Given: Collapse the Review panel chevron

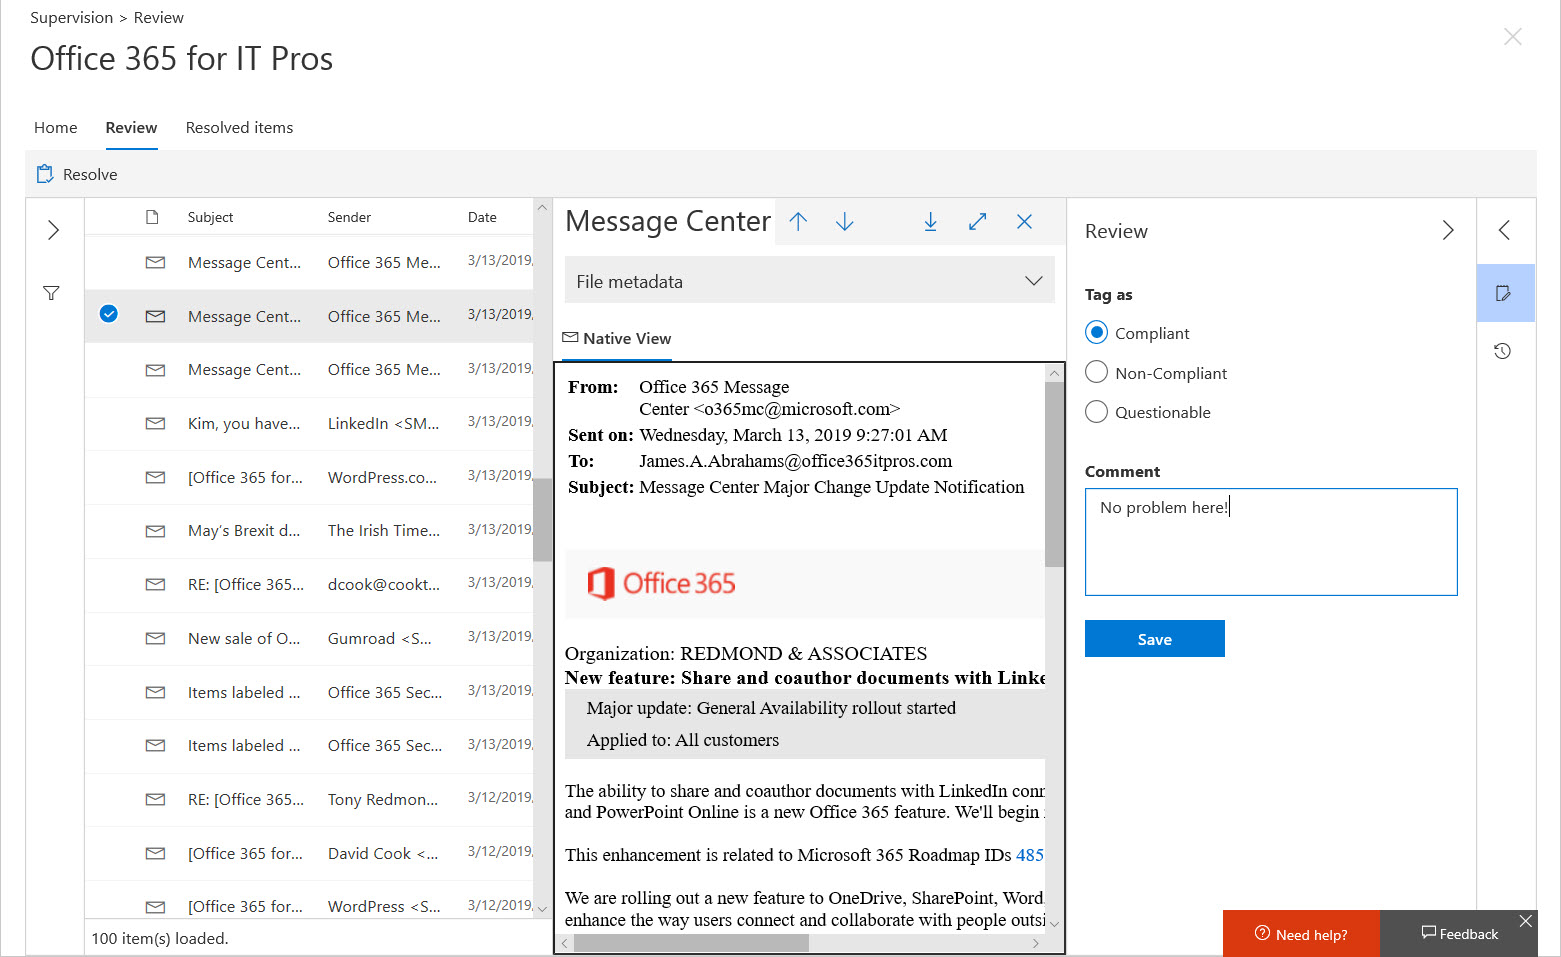Looking at the screenshot, I should tap(1448, 230).
